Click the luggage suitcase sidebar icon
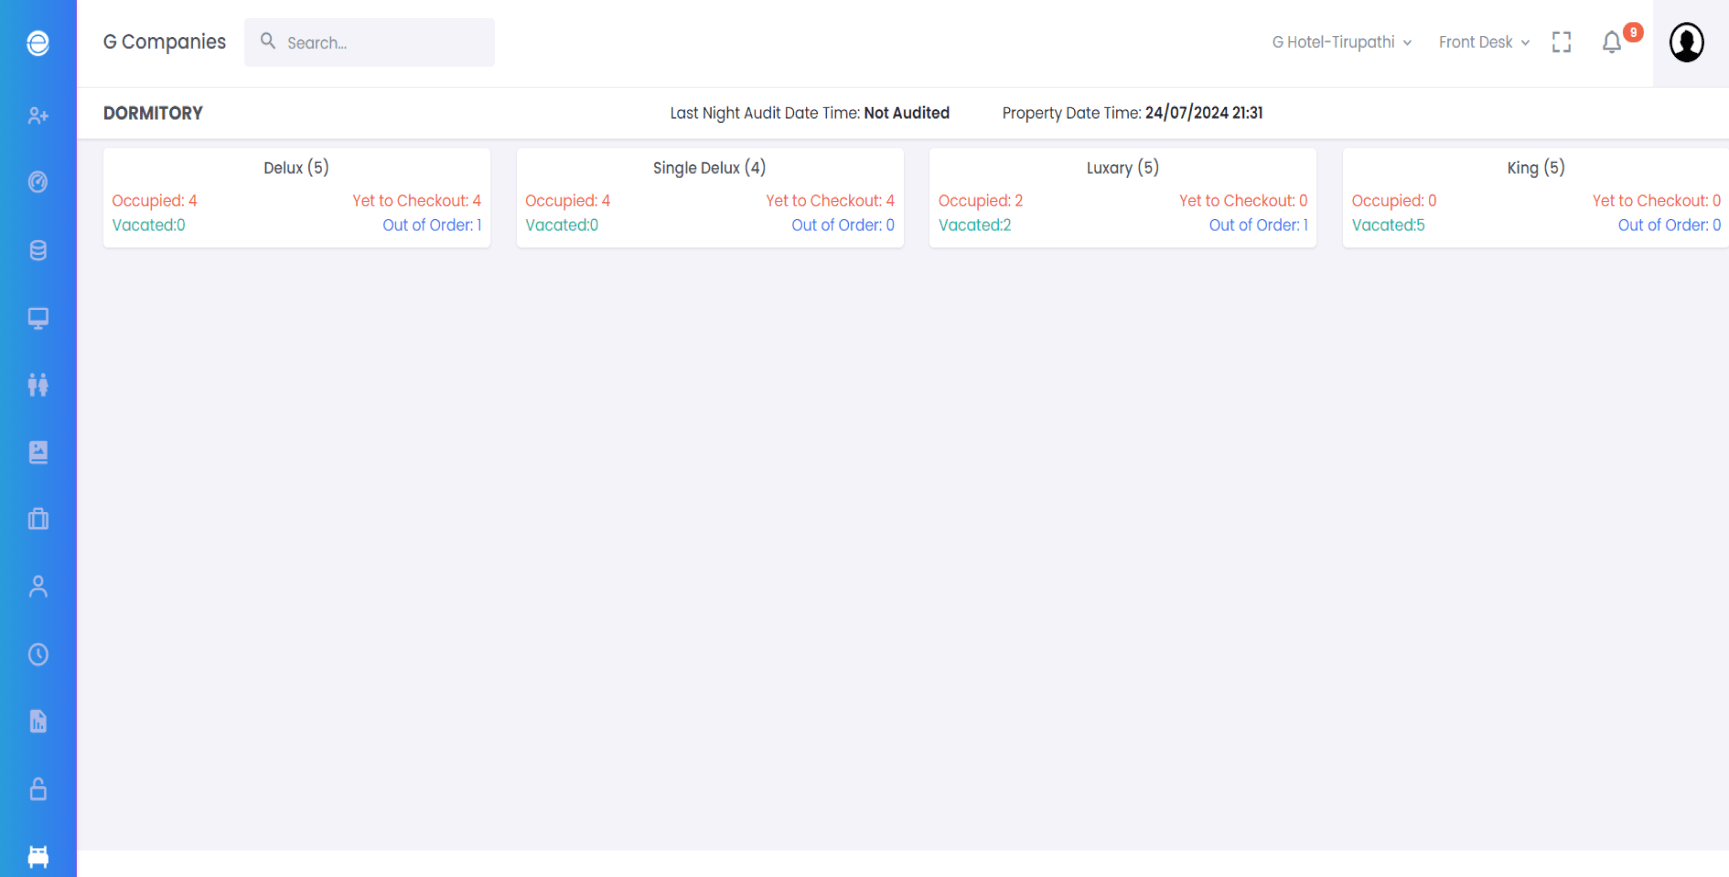Viewport: 1729px width, 877px height. 38,519
